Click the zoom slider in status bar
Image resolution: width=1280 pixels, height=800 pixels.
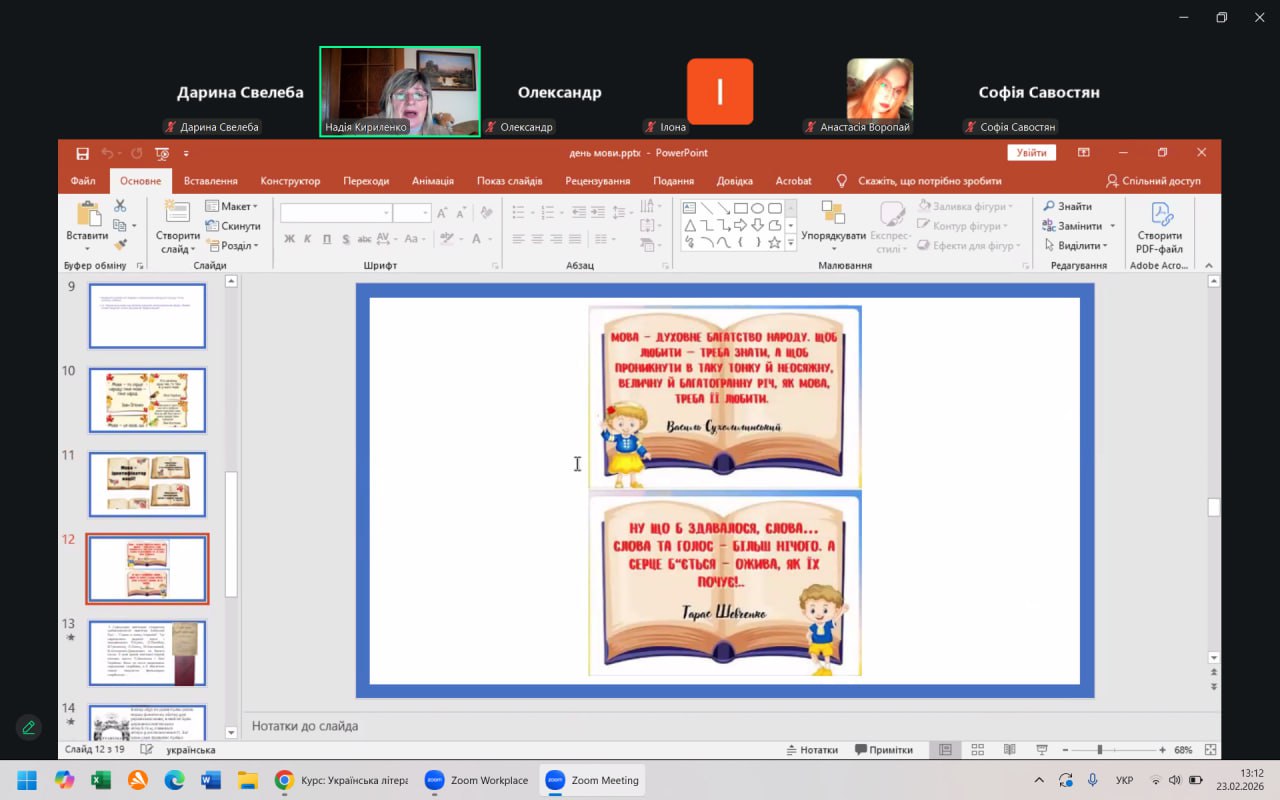tap(1099, 750)
